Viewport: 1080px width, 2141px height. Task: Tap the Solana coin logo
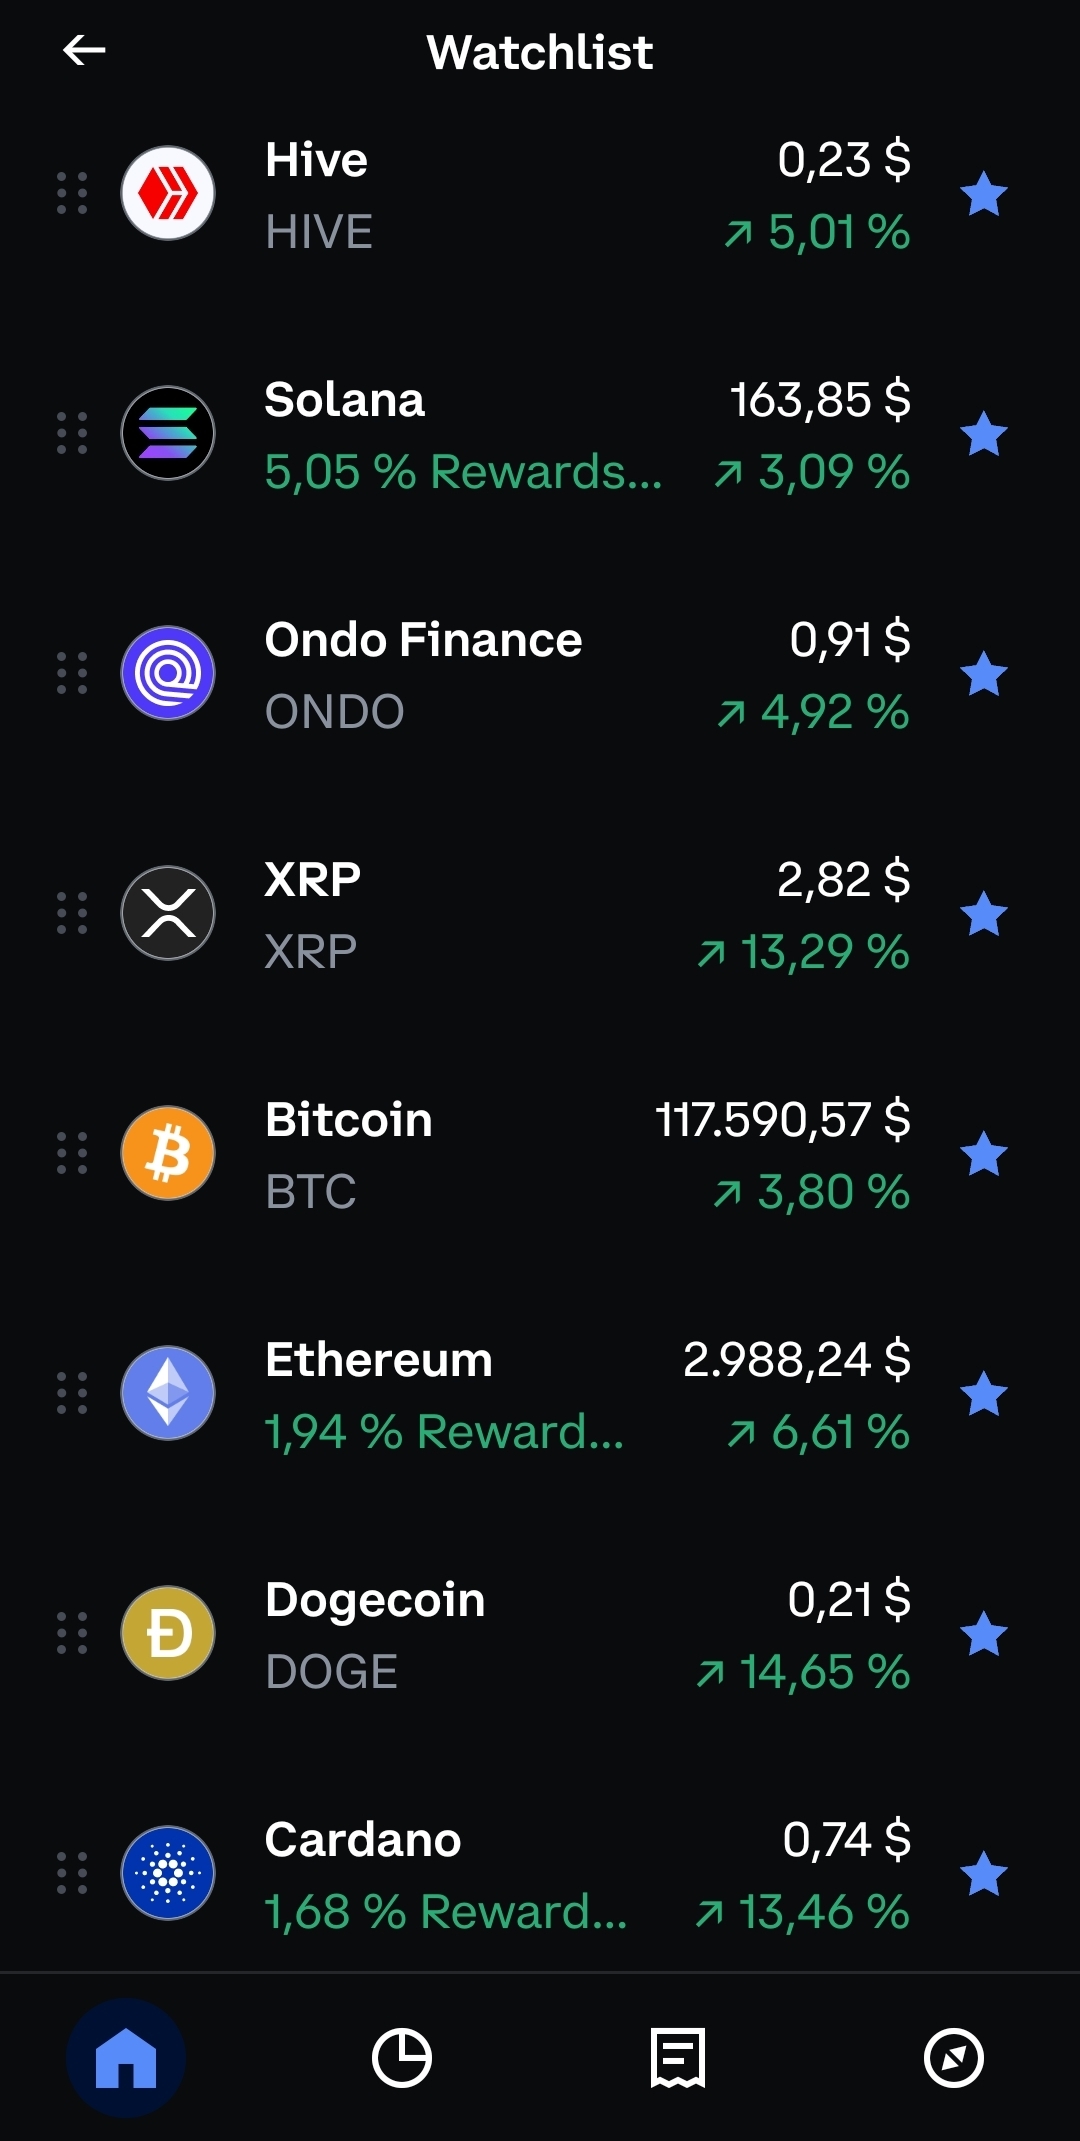click(x=168, y=433)
